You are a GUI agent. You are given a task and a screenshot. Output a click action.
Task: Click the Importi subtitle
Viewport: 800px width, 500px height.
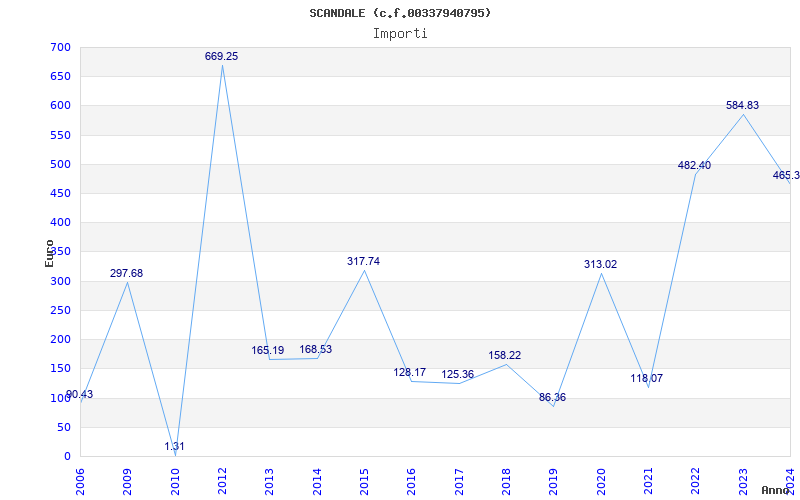click(x=400, y=34)
